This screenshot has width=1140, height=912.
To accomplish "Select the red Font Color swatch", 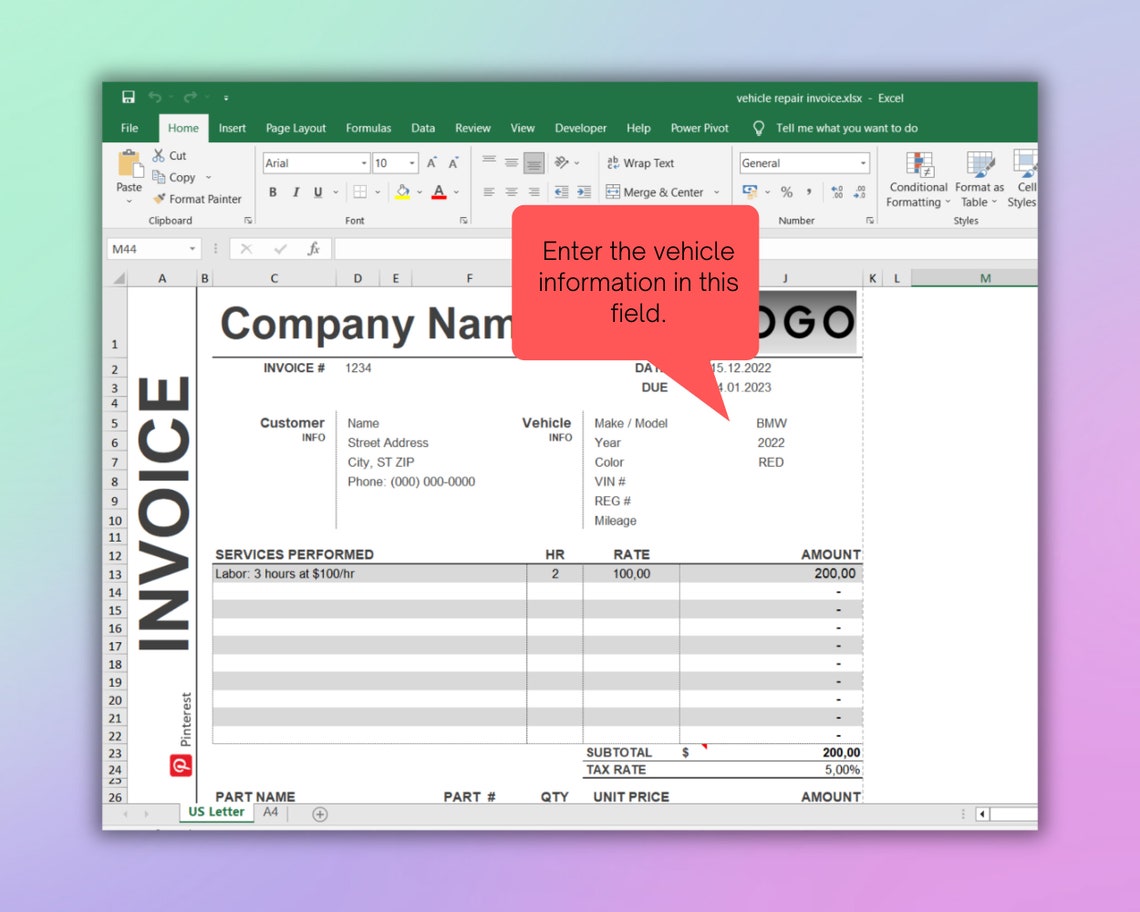I will point(438,192).
